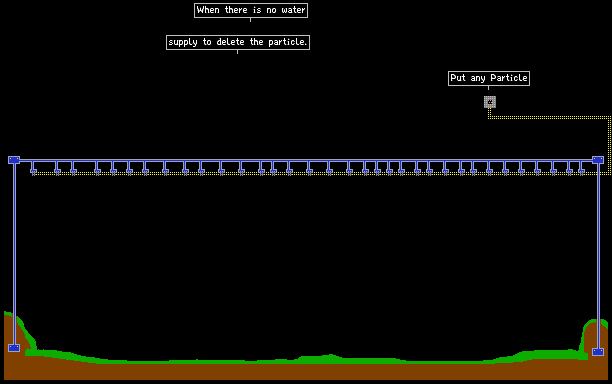Click the left vertical blue pipe
This screenshot has height=384, width=612.
(14, 254)
